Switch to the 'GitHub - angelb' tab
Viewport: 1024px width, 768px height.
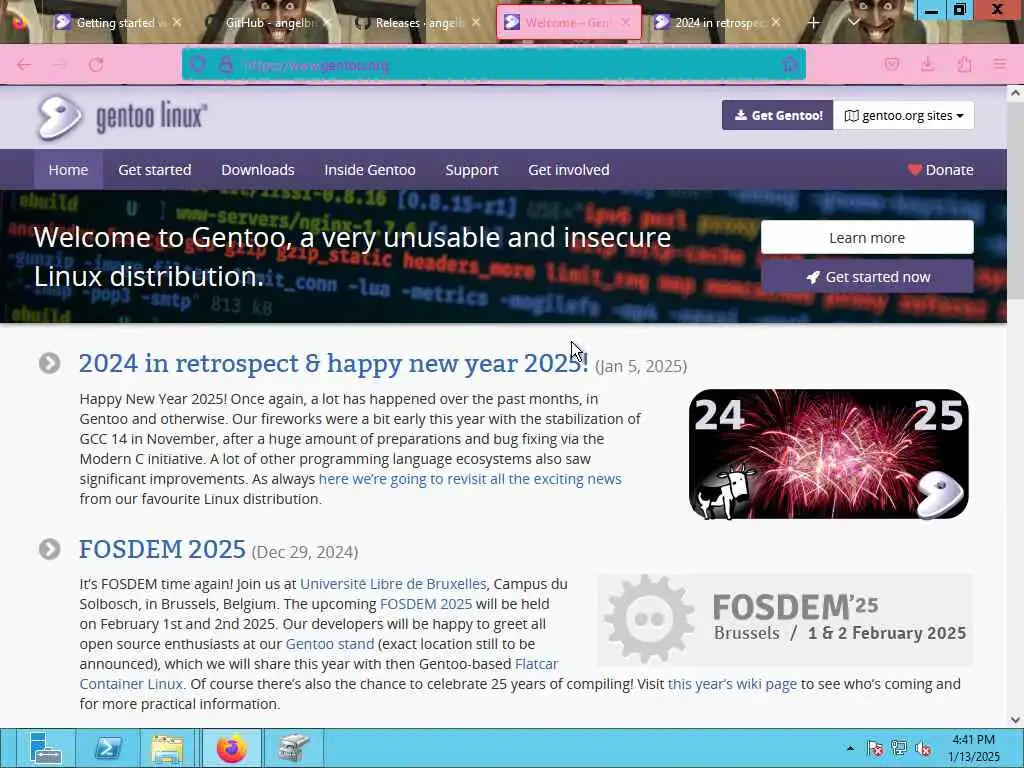[269, 23]
